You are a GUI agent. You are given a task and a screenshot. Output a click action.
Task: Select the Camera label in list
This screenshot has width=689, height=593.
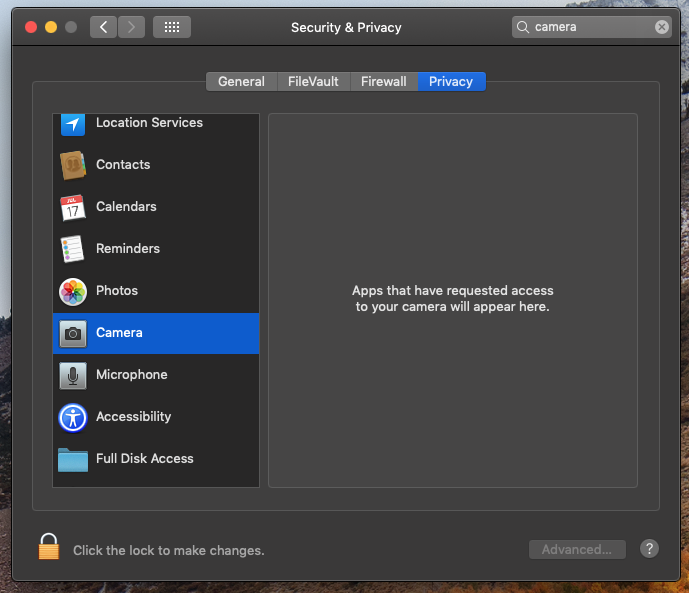point(119,333)
